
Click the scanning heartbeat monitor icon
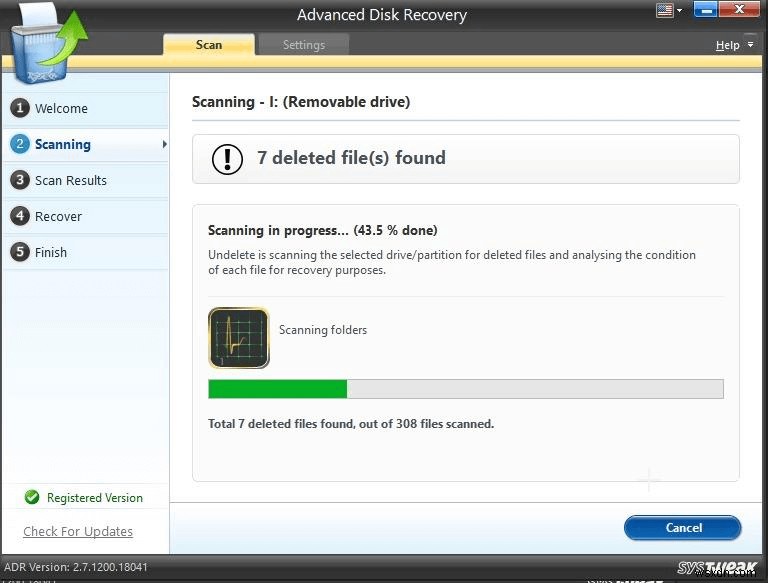tap(239, 338)
